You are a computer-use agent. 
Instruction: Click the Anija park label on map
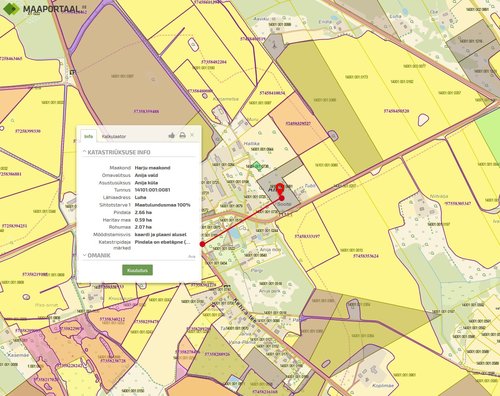coord(270,291)
